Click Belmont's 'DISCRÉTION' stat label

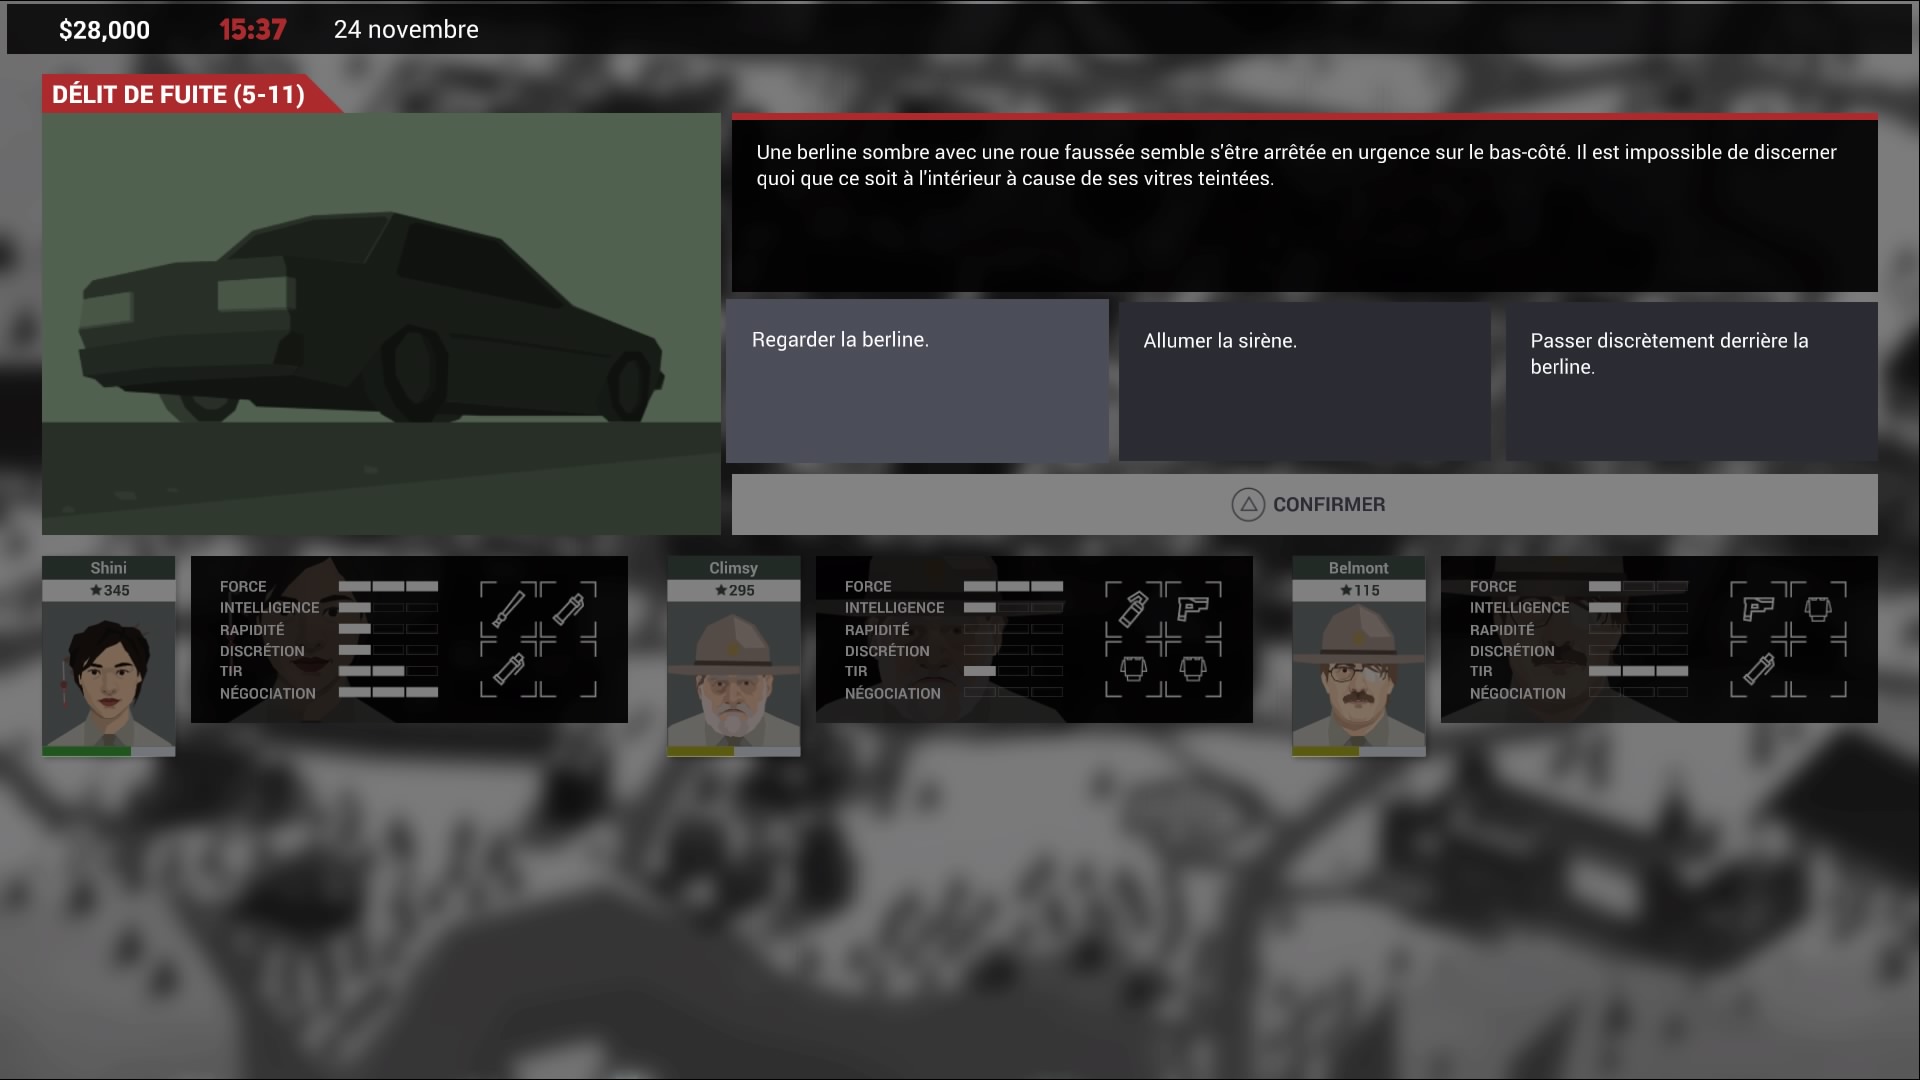tap(1512, 651)
